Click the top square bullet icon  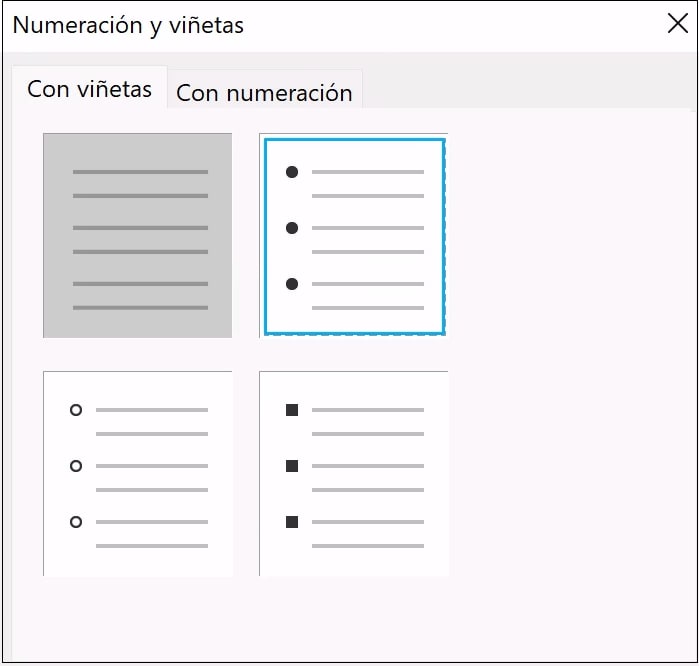coord(292,410)
